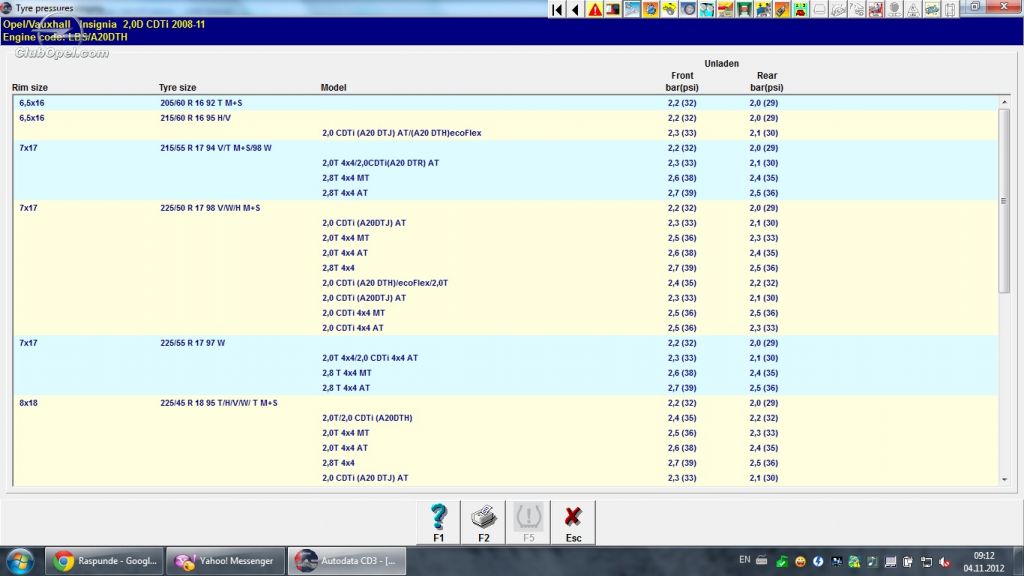
Task: Click the table scrollbar down arrow
Action: pos(1004,479)
